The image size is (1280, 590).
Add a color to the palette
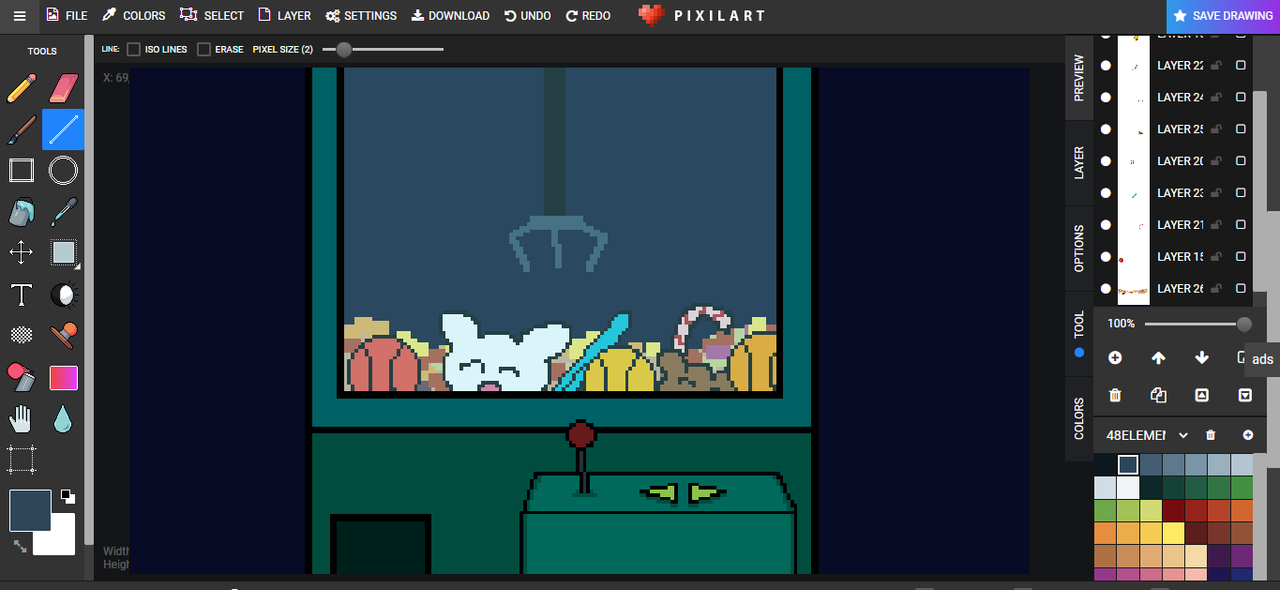click(x=1248, y=435)
